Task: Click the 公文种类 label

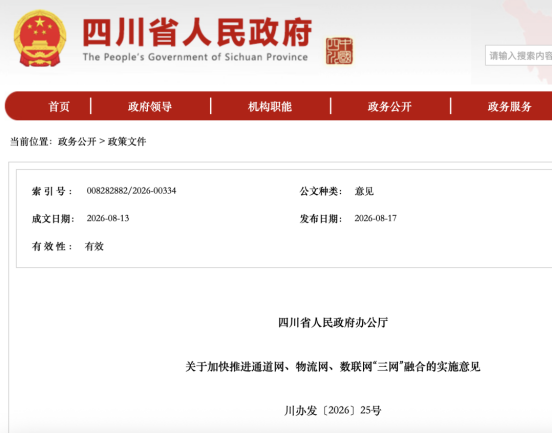Action: tap(321, 191)
